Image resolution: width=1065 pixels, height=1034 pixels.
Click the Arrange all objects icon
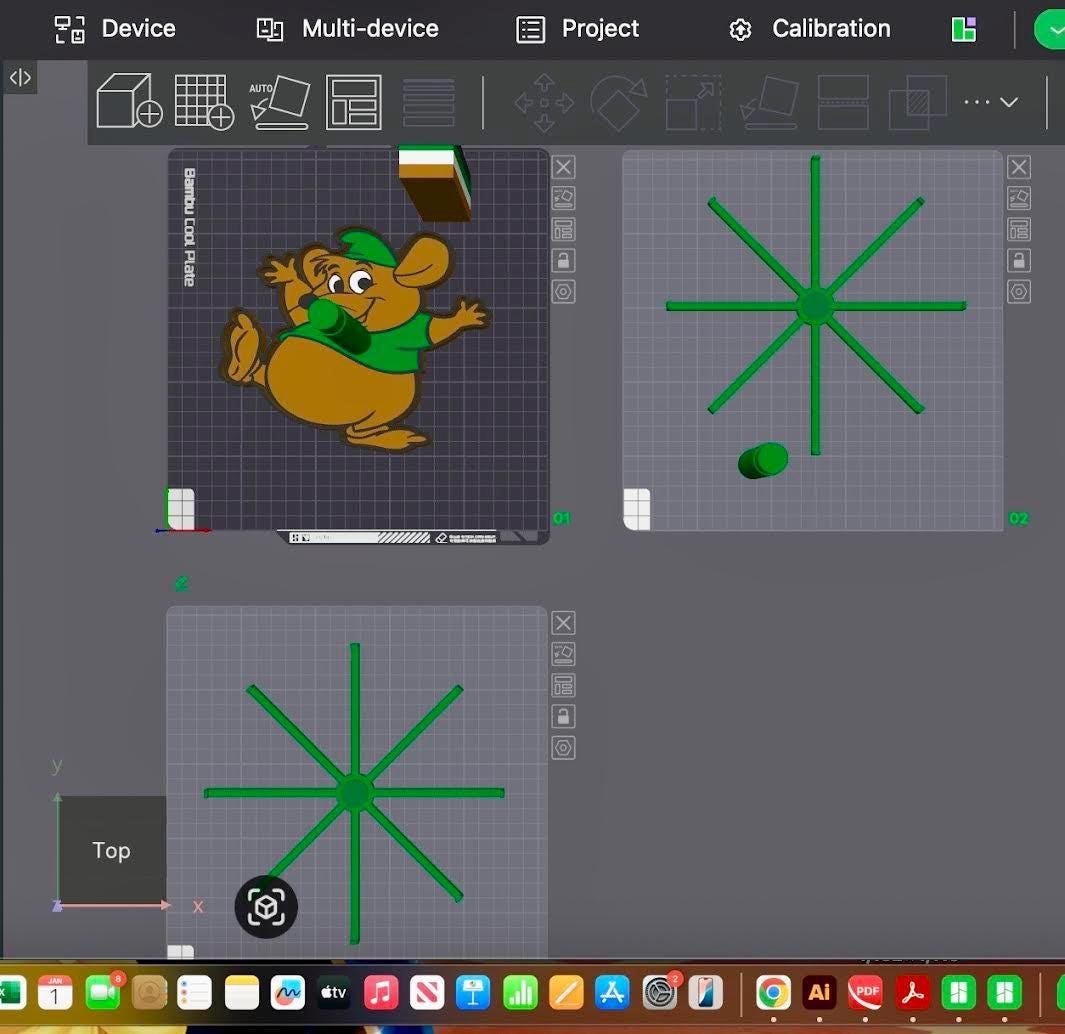354,102
